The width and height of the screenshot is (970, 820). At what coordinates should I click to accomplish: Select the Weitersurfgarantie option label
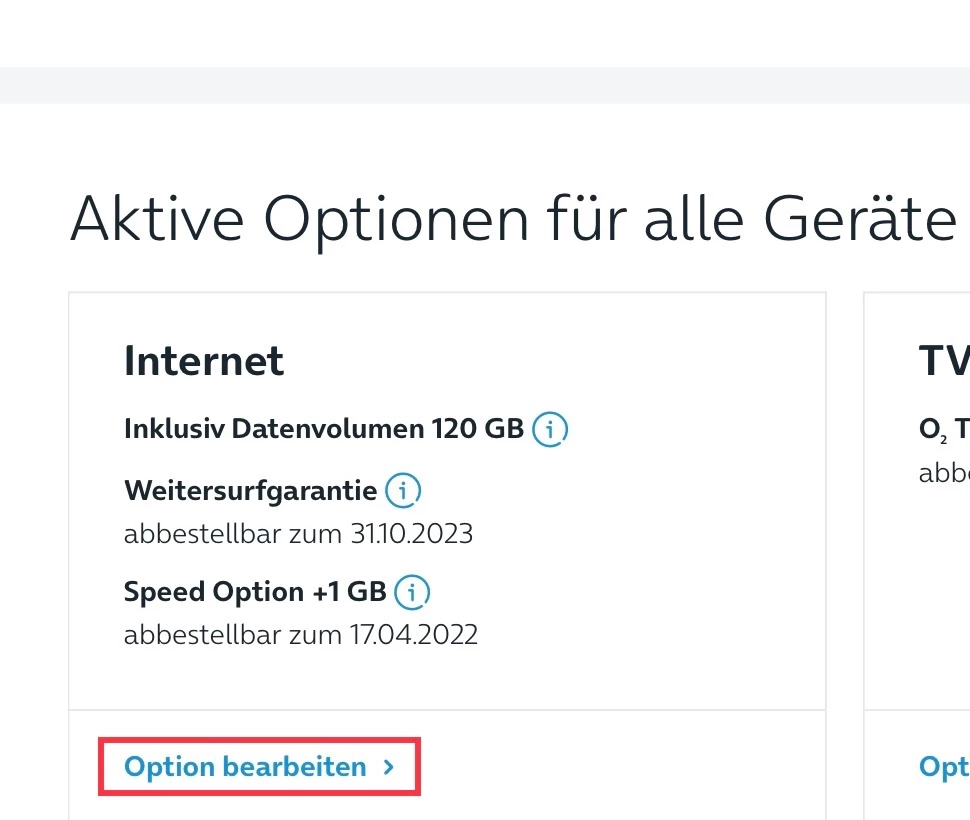coord(251,491)
